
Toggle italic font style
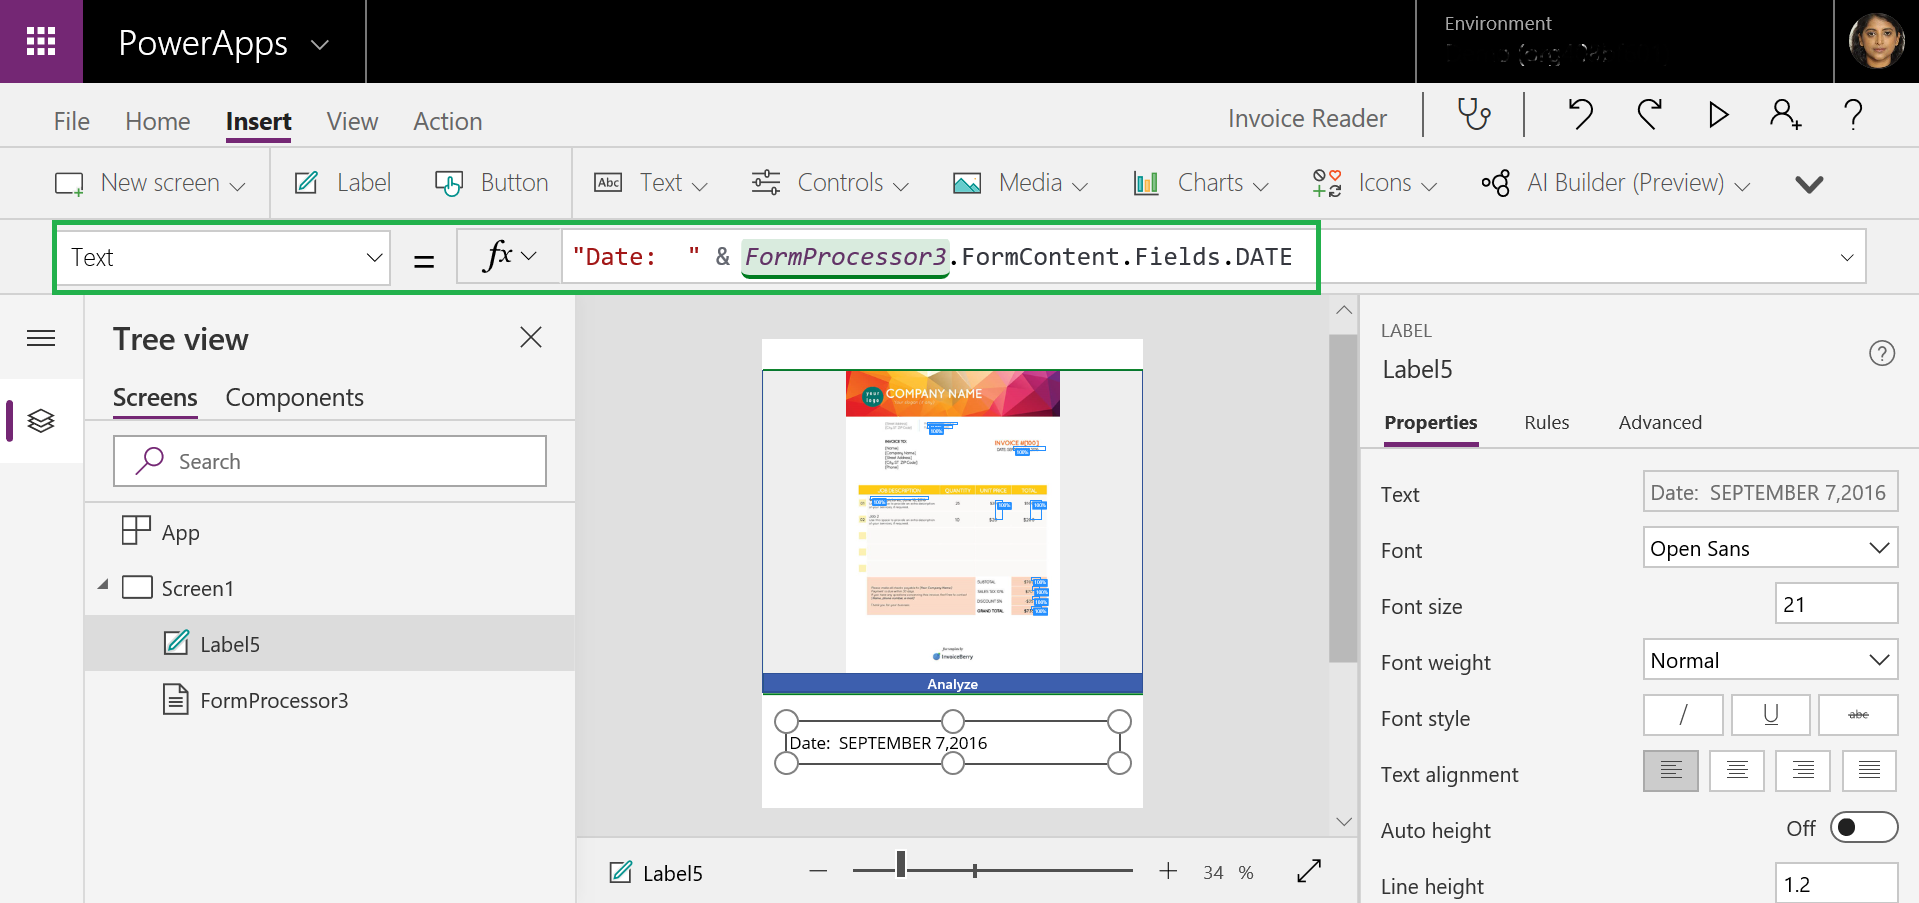click(1683, 715)
